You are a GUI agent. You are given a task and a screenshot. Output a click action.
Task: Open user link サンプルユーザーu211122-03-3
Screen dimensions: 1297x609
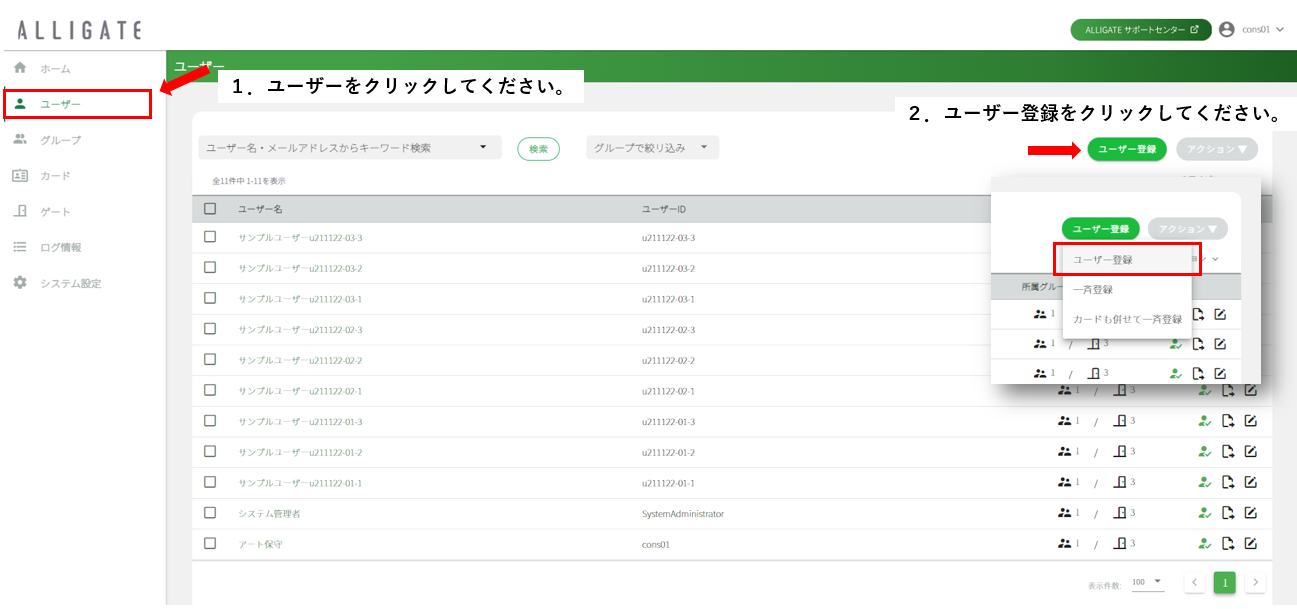point(300,238)
